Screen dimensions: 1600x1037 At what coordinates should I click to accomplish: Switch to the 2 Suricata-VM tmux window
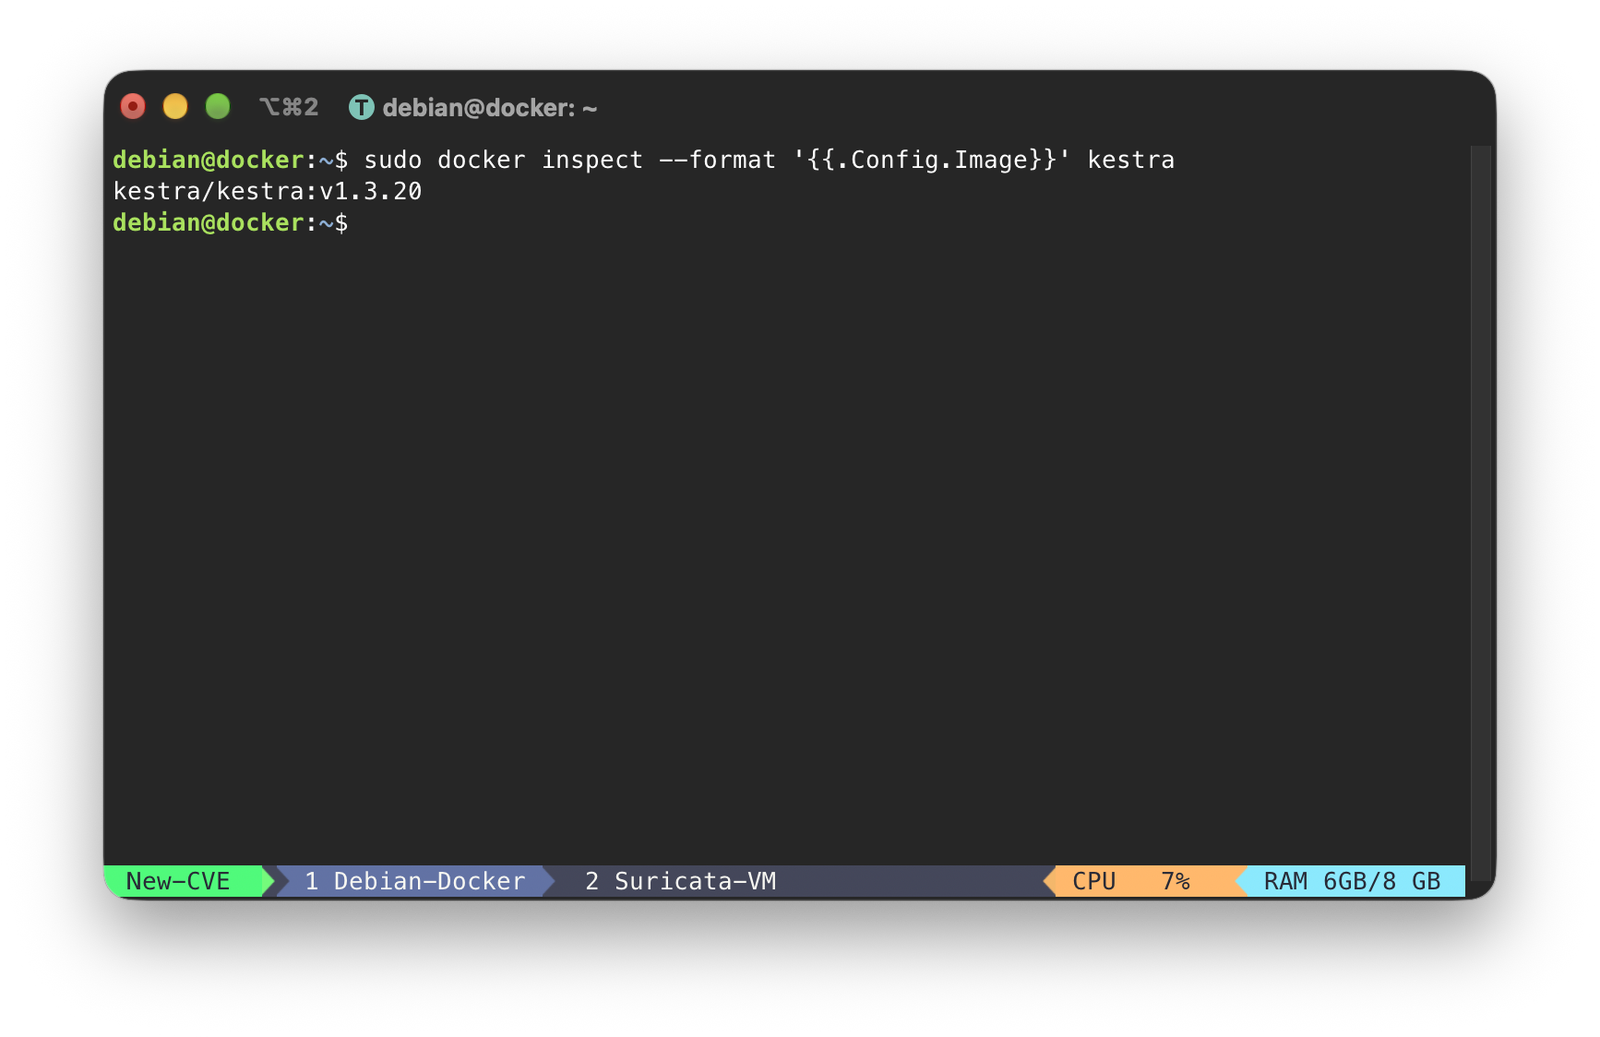(x=681, y=881)
